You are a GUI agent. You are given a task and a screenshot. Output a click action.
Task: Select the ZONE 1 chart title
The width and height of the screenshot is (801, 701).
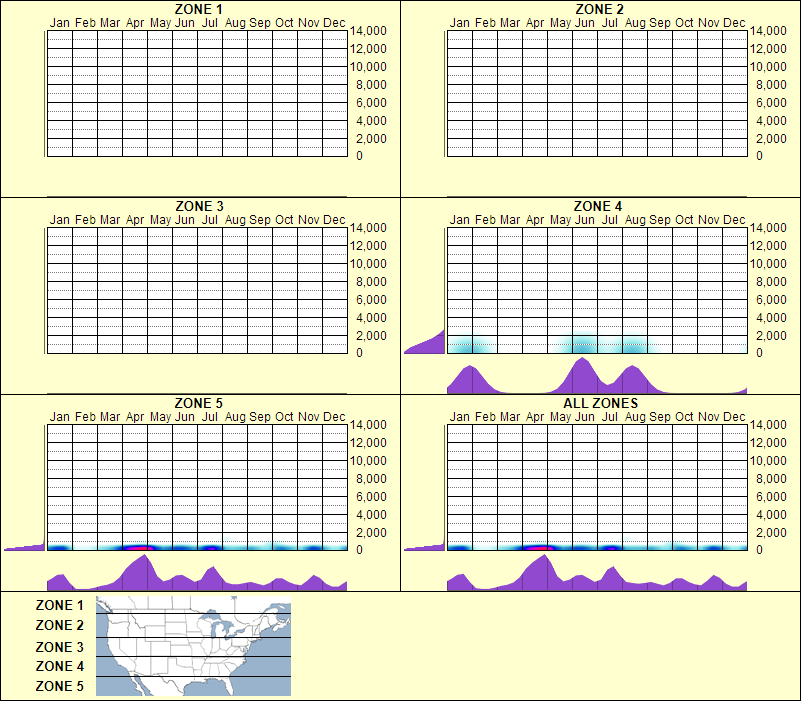(197, 9)
